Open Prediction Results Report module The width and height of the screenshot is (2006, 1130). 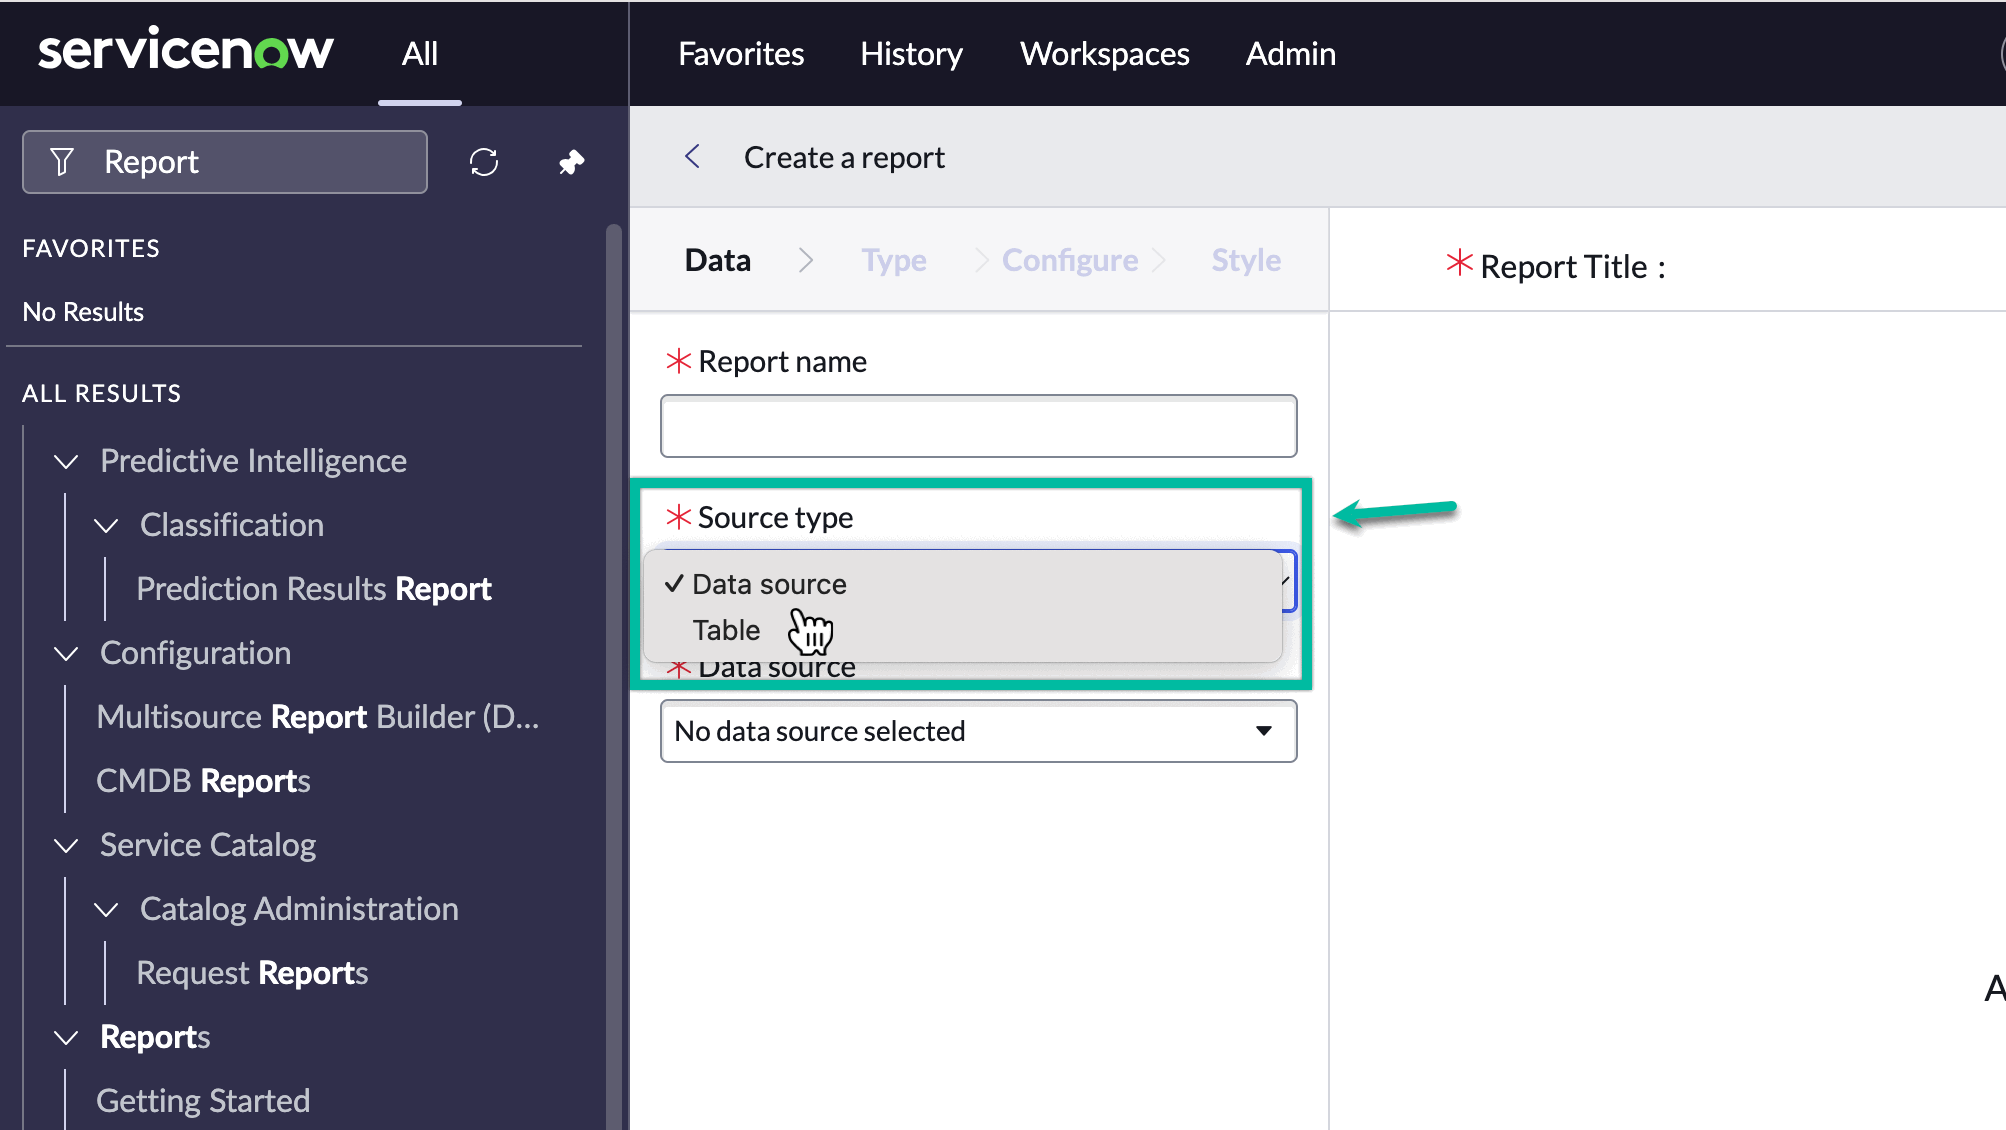tap(314, 589)
